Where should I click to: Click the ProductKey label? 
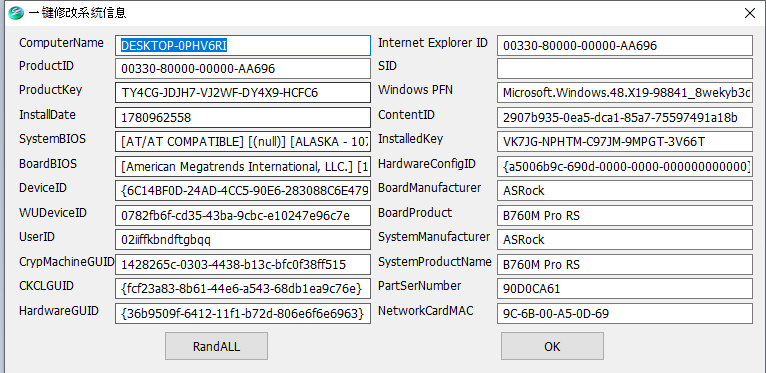click(50, 90)
